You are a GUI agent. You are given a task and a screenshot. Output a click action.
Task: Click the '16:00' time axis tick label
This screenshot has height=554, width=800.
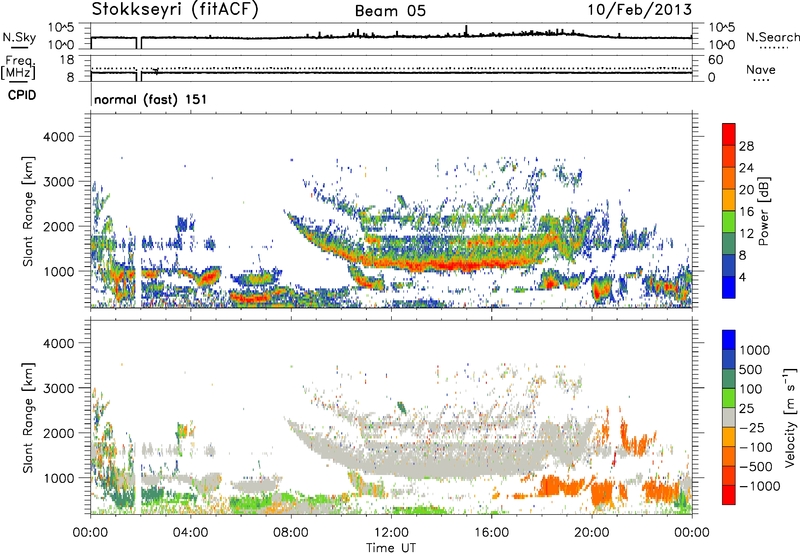coord(491,533)
